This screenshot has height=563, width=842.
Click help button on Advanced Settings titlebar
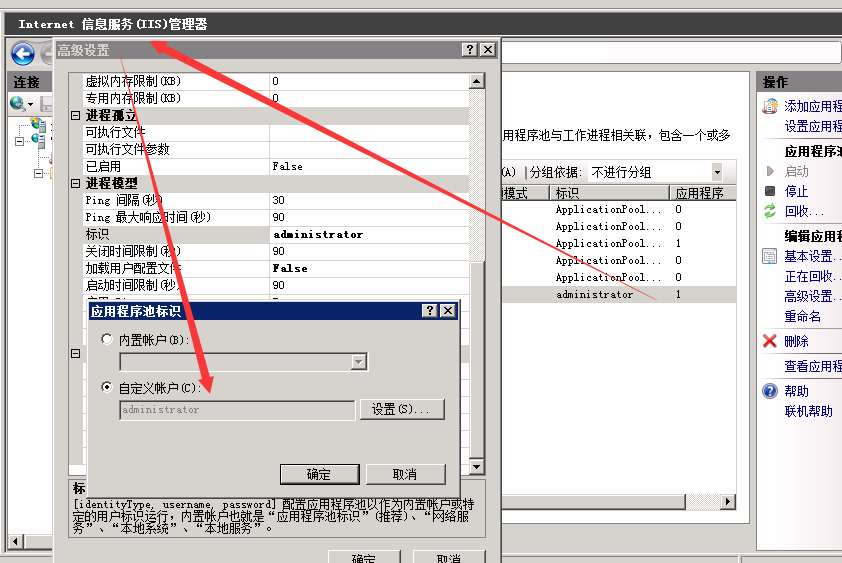(x=470, y=49)
